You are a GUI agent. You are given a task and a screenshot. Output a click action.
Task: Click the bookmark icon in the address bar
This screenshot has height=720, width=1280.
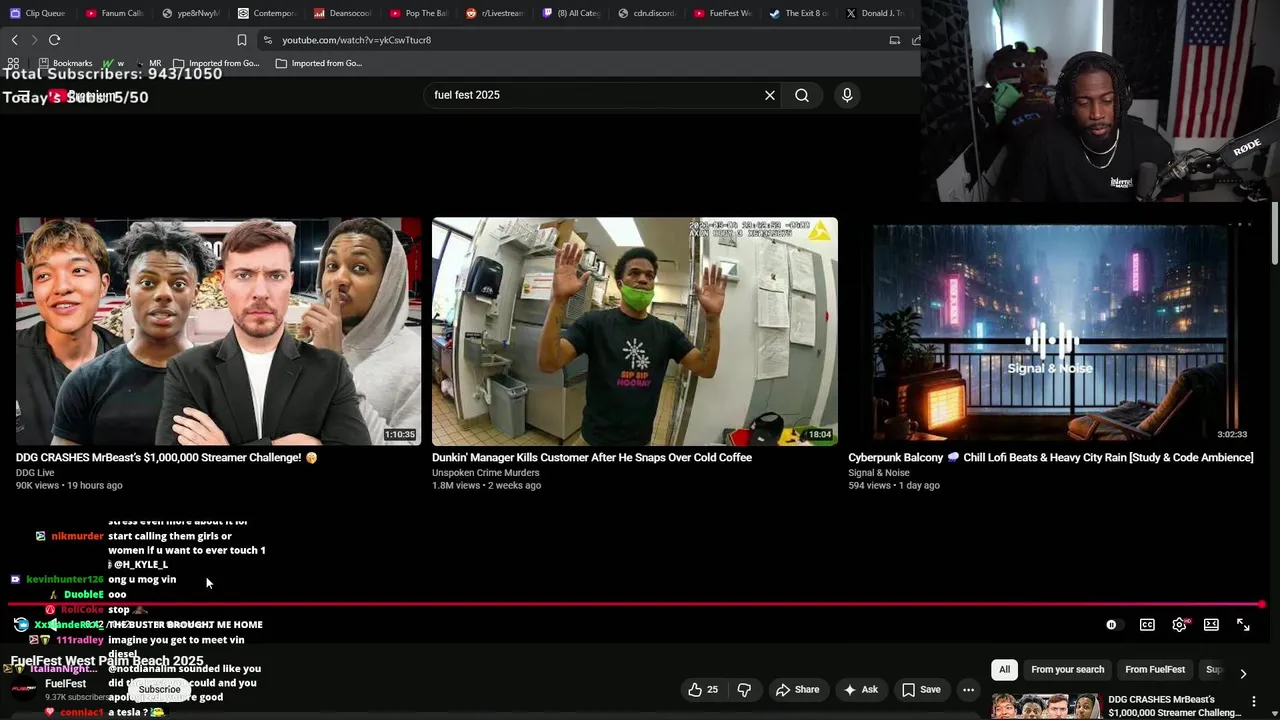click(242, 40)
